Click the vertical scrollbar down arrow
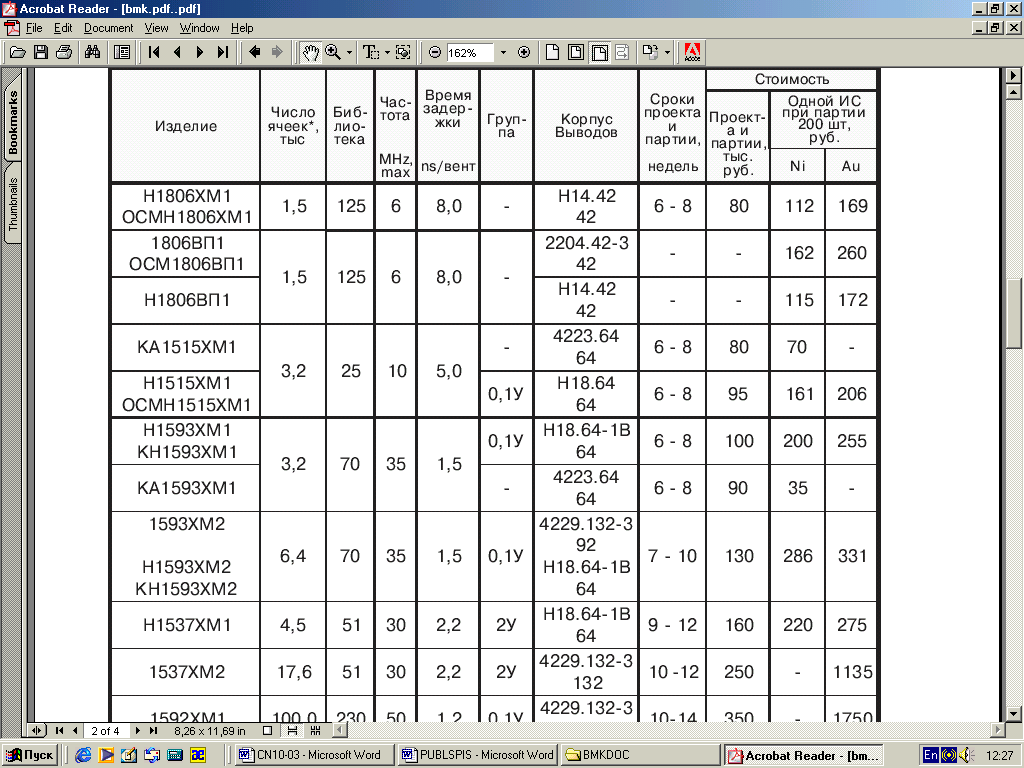This screenshot has width=1024, height=768. (1014, 712)
